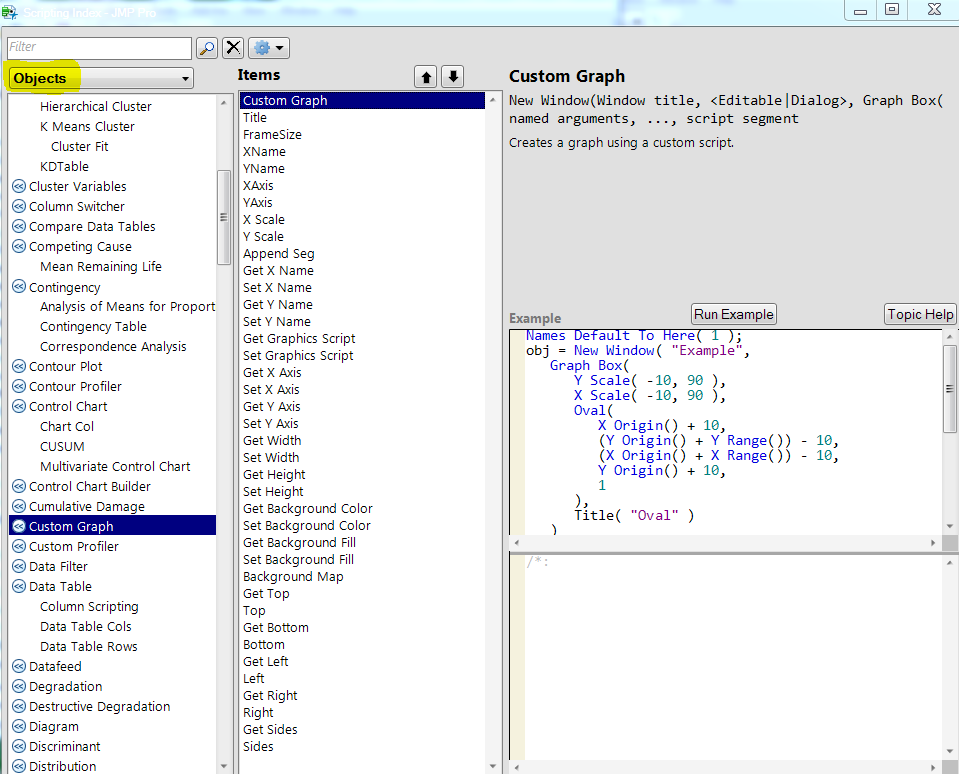
Task: Click the icon beside Contingency
Action: tap(18, 287)
